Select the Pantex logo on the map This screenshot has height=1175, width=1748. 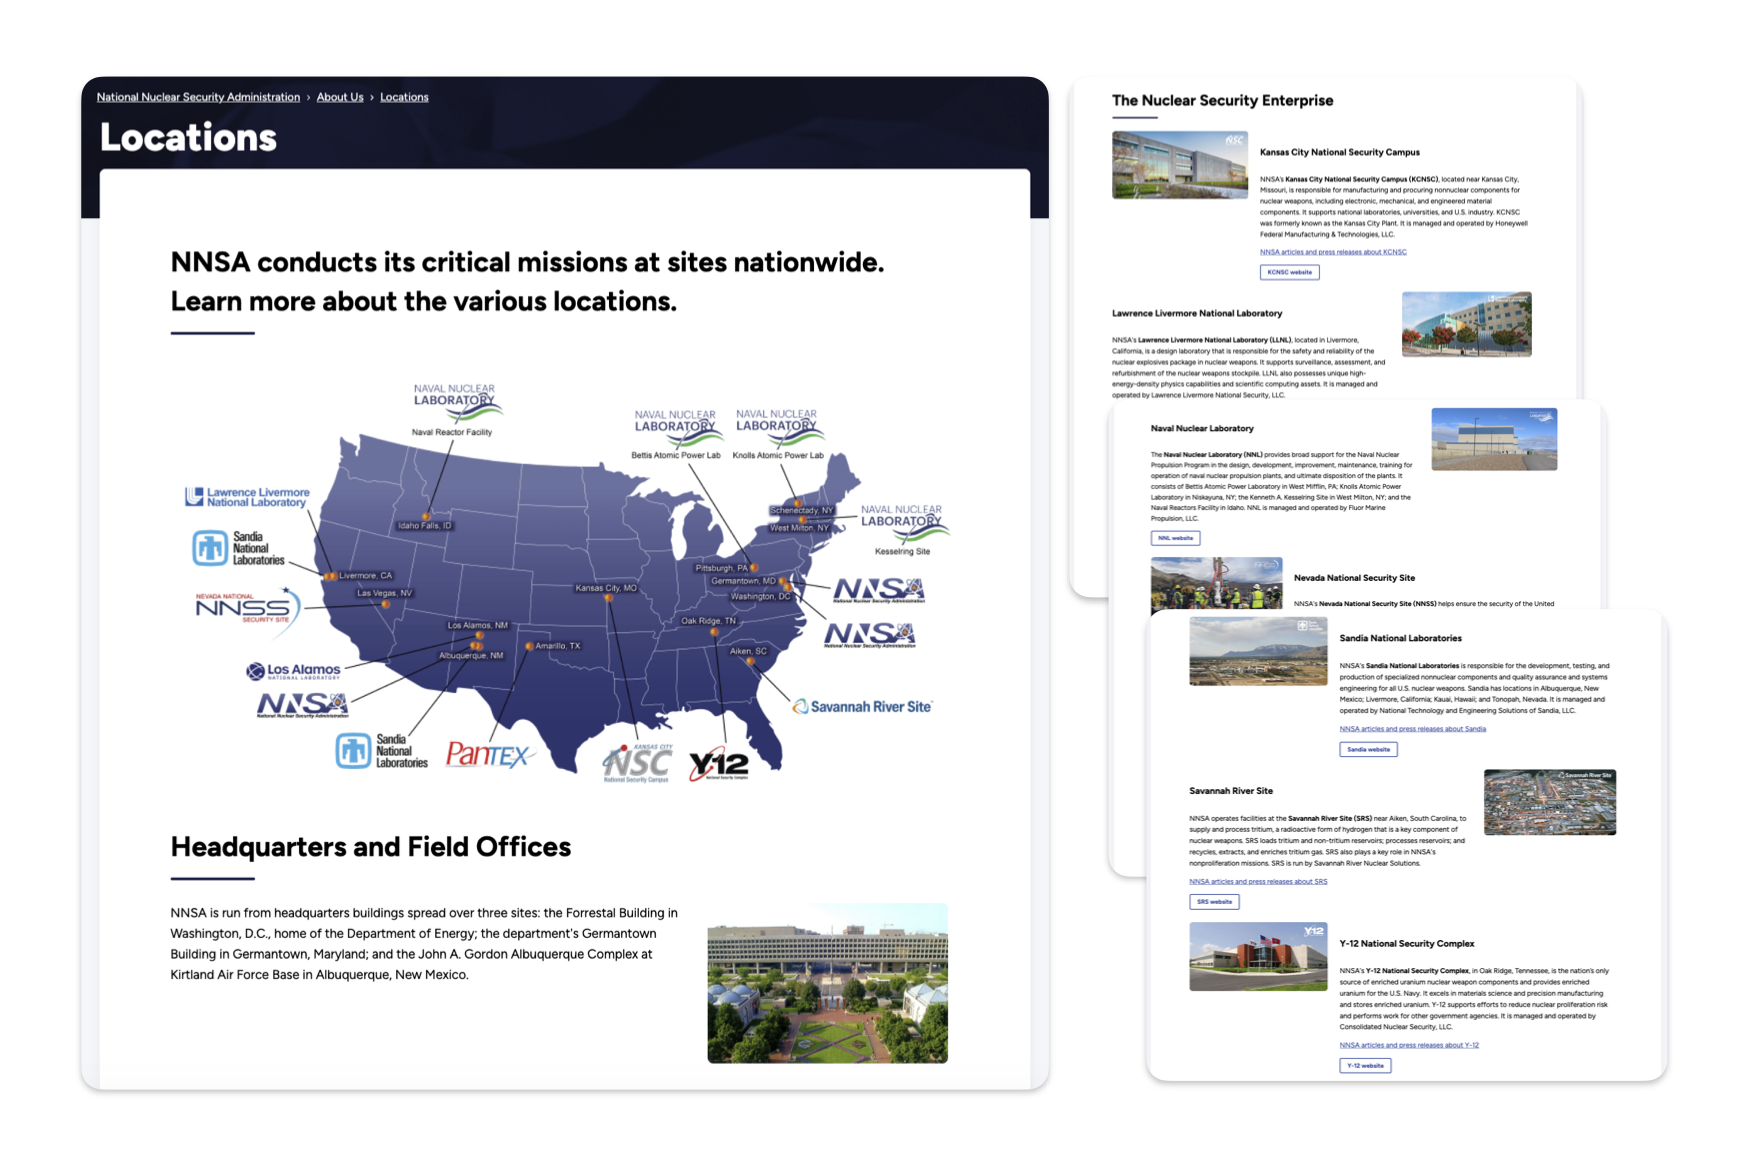487,755
